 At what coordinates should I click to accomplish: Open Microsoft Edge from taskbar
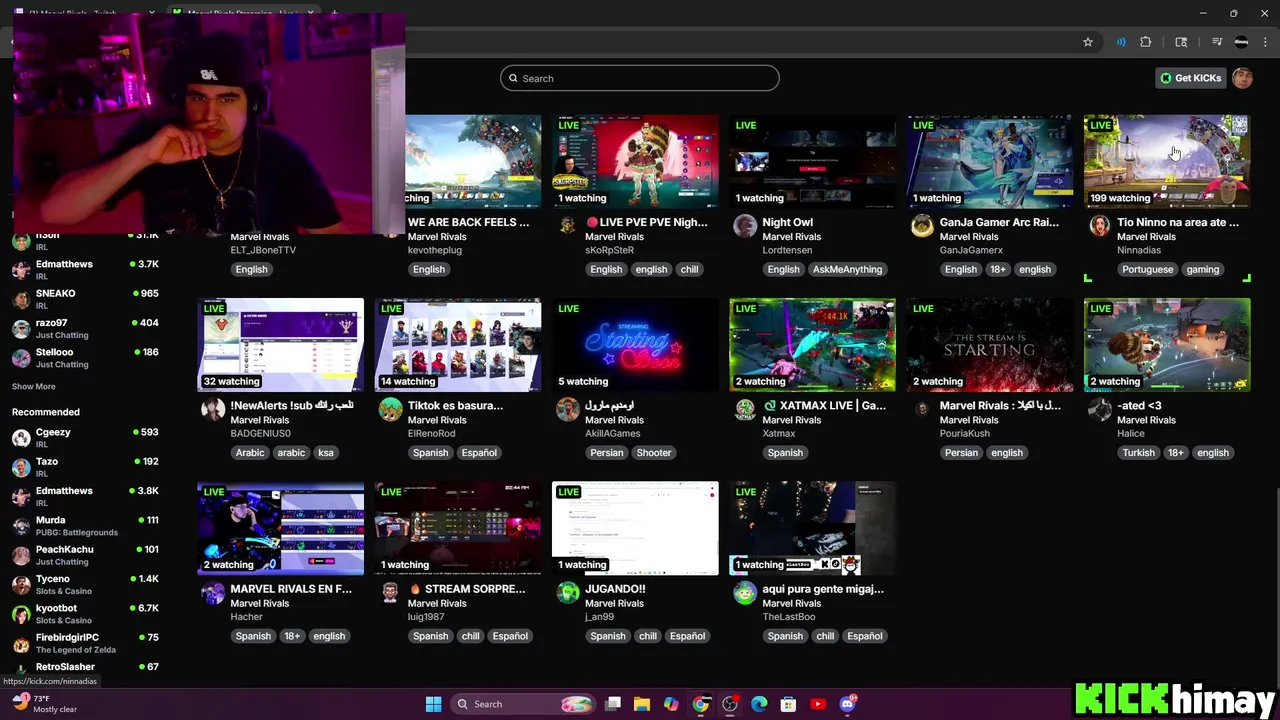pos(759,704)
